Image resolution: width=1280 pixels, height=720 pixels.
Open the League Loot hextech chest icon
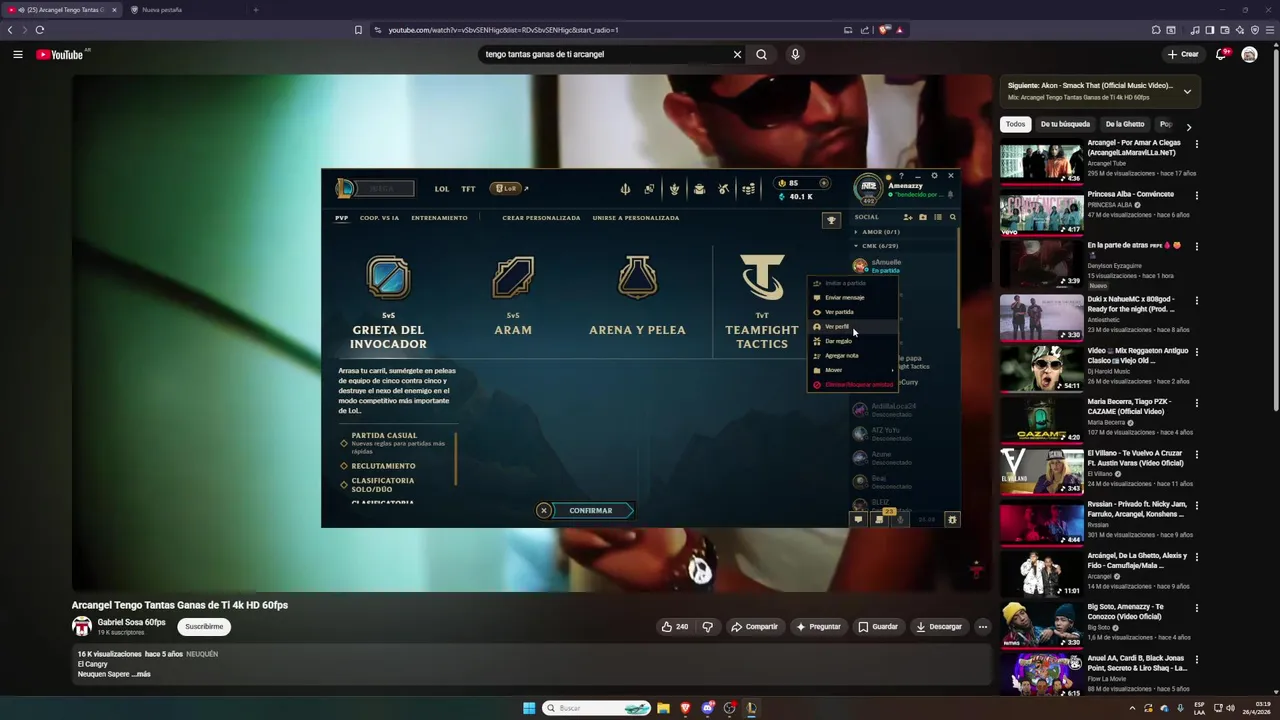point(699,189)
